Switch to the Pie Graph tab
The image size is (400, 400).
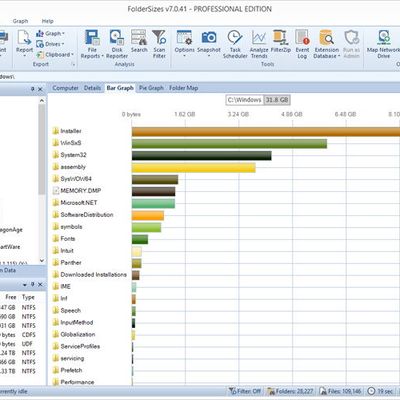(151, 88)
